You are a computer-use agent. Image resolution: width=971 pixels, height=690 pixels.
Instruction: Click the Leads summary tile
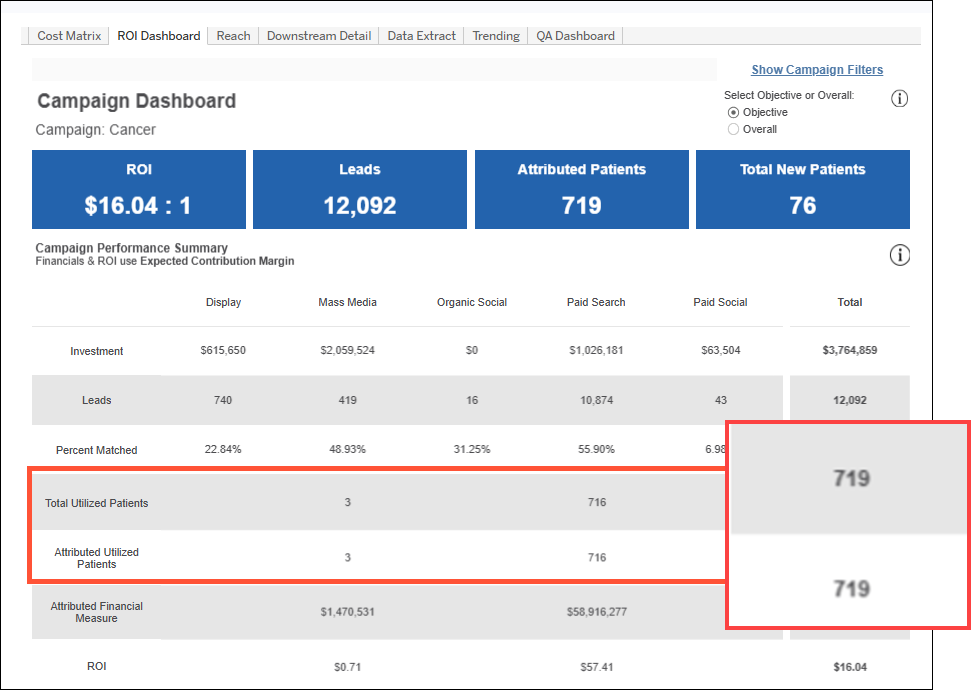tap(359, 190)
